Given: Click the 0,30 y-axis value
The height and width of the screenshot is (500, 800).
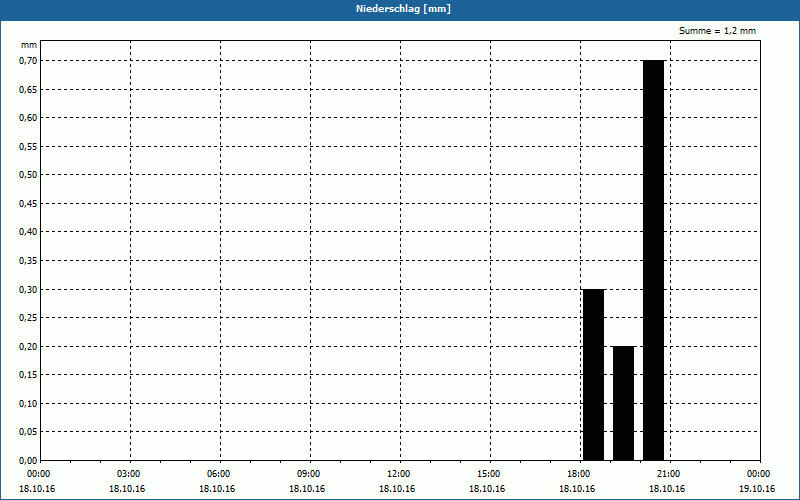Looking at the screenshot, I should pyautogui.click(x=28, y=289).
